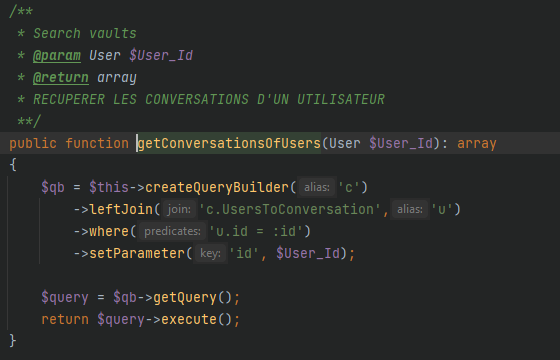Click the 'c.UsersToConversation' string
The height and width of the screenshot is (360, 560).
(290, 210)
